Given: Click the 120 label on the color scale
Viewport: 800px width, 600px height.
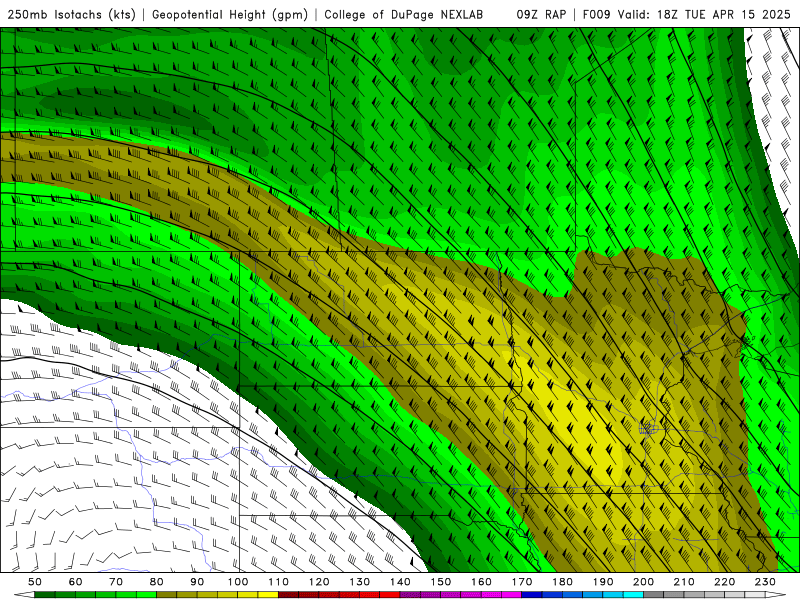Looking at the screenshot, I should click(x=319, y=582).
